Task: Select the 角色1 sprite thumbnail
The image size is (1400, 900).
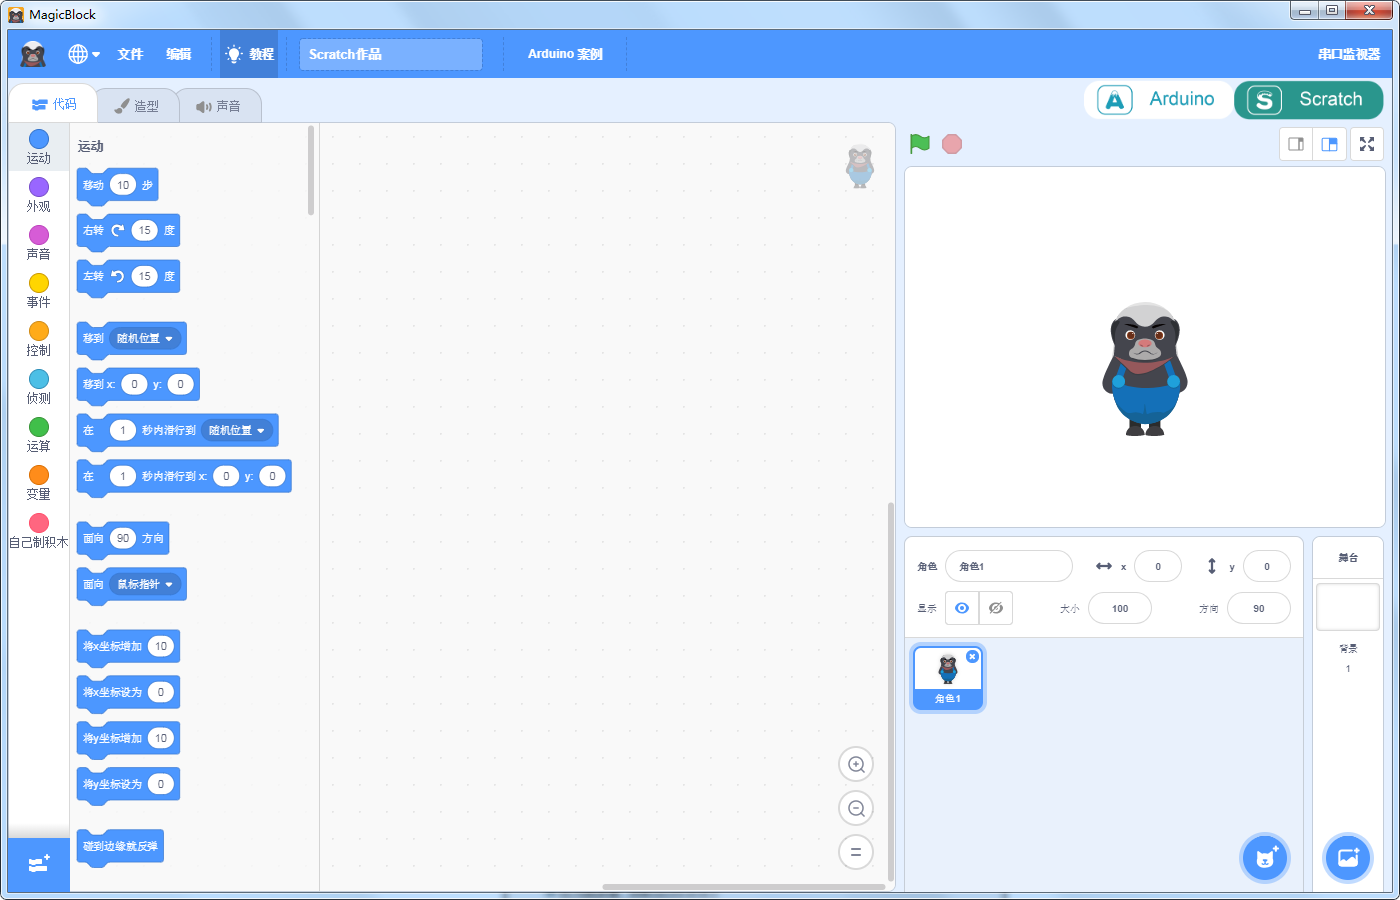Action: 948,678
